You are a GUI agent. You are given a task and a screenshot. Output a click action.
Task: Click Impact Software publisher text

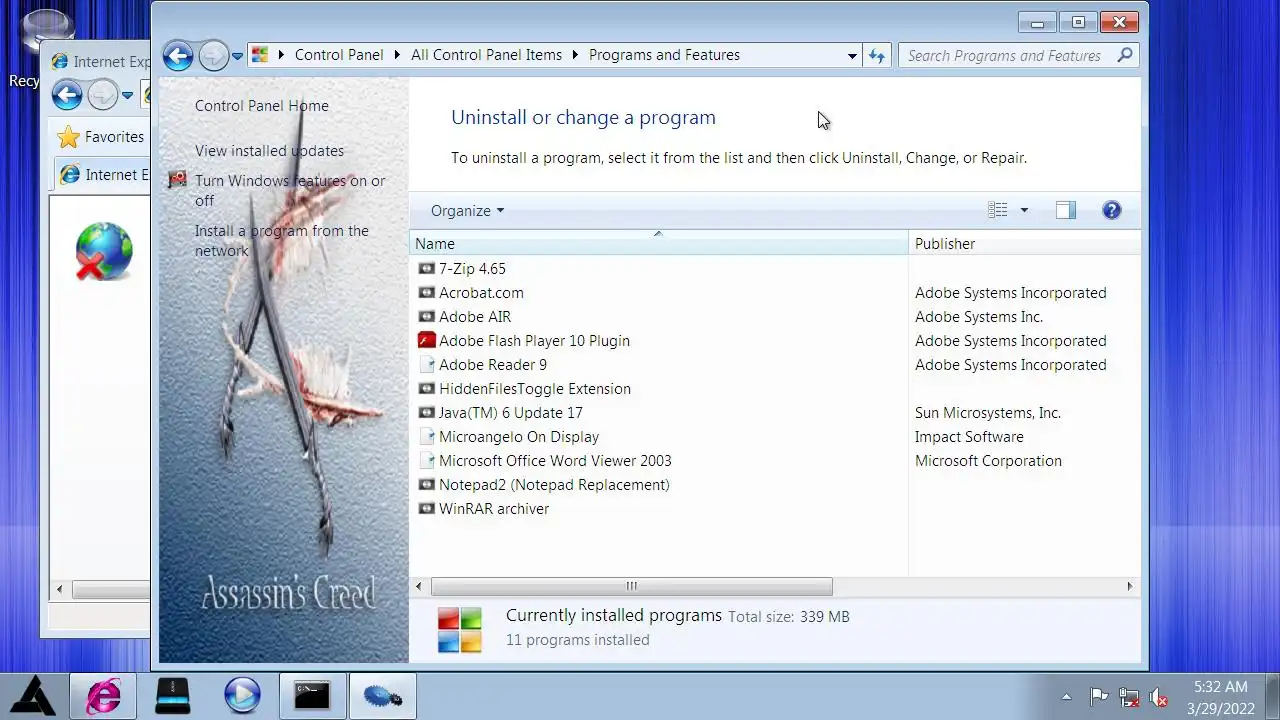tap(969, 436)
